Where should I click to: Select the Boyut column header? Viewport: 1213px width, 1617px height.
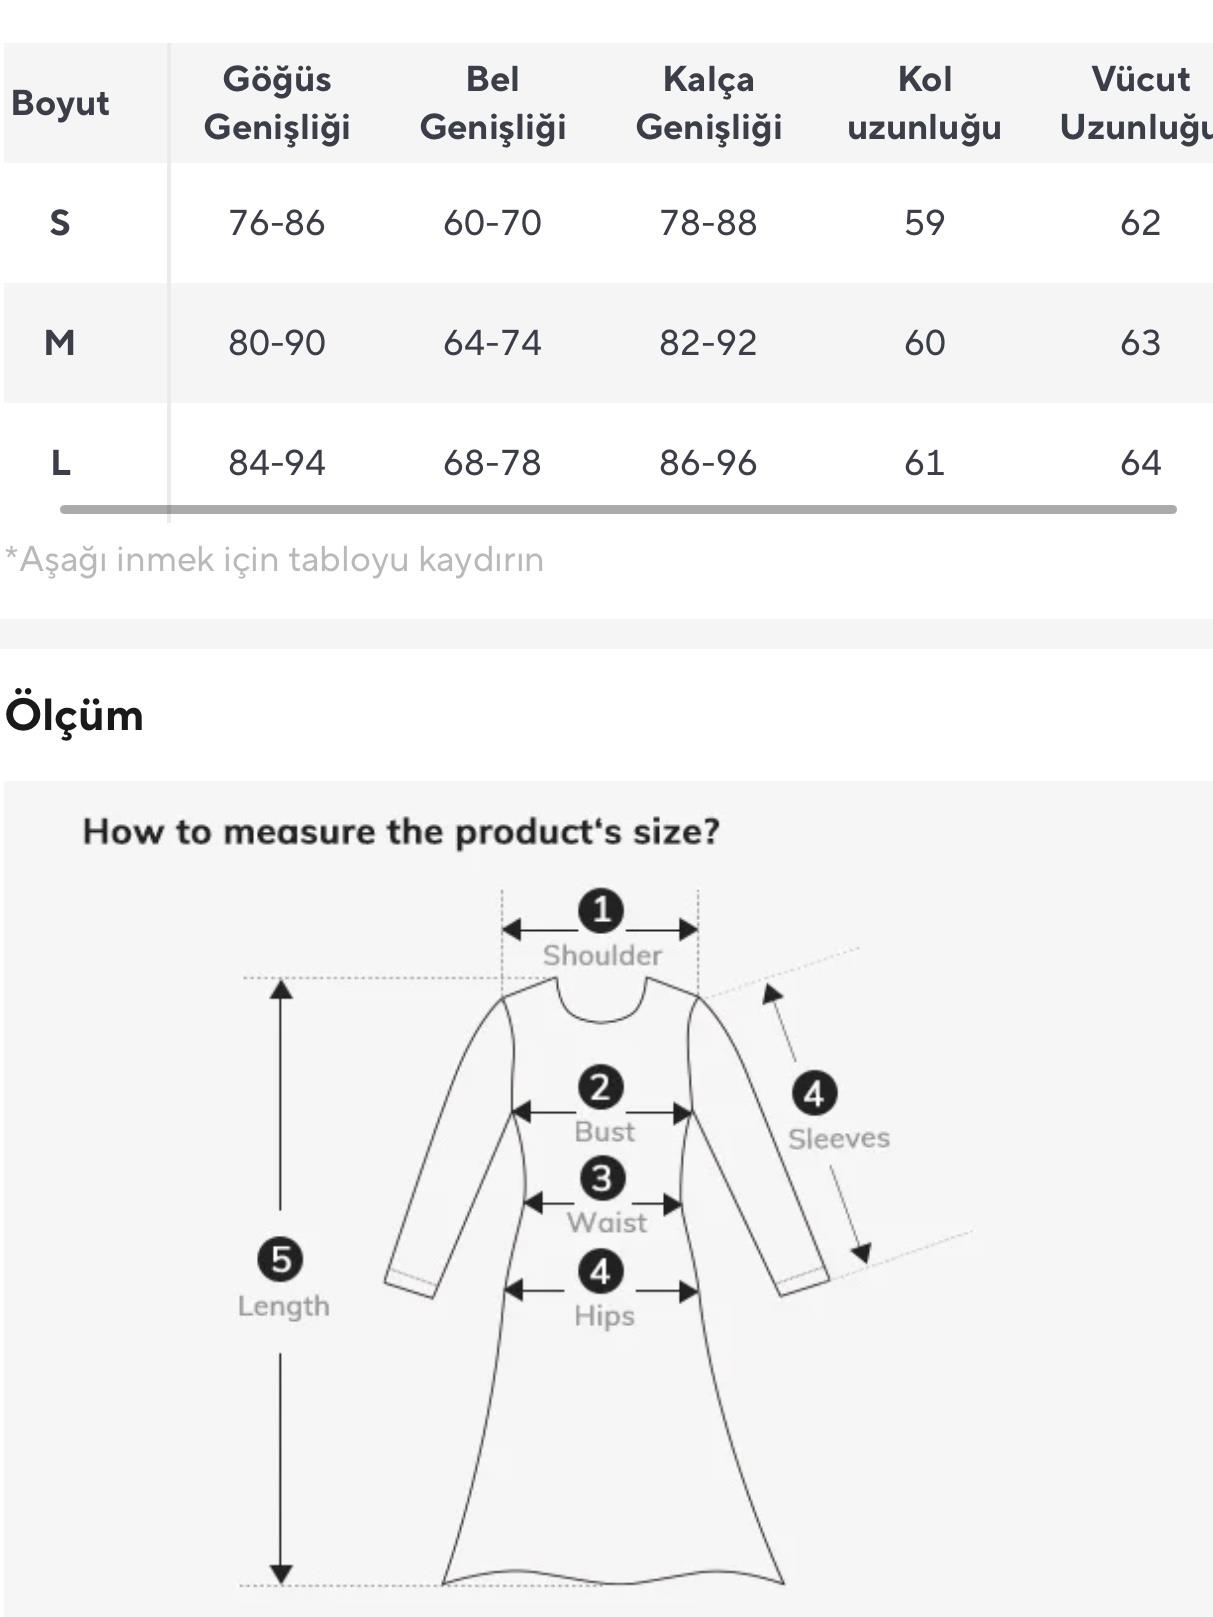[60, 103]
